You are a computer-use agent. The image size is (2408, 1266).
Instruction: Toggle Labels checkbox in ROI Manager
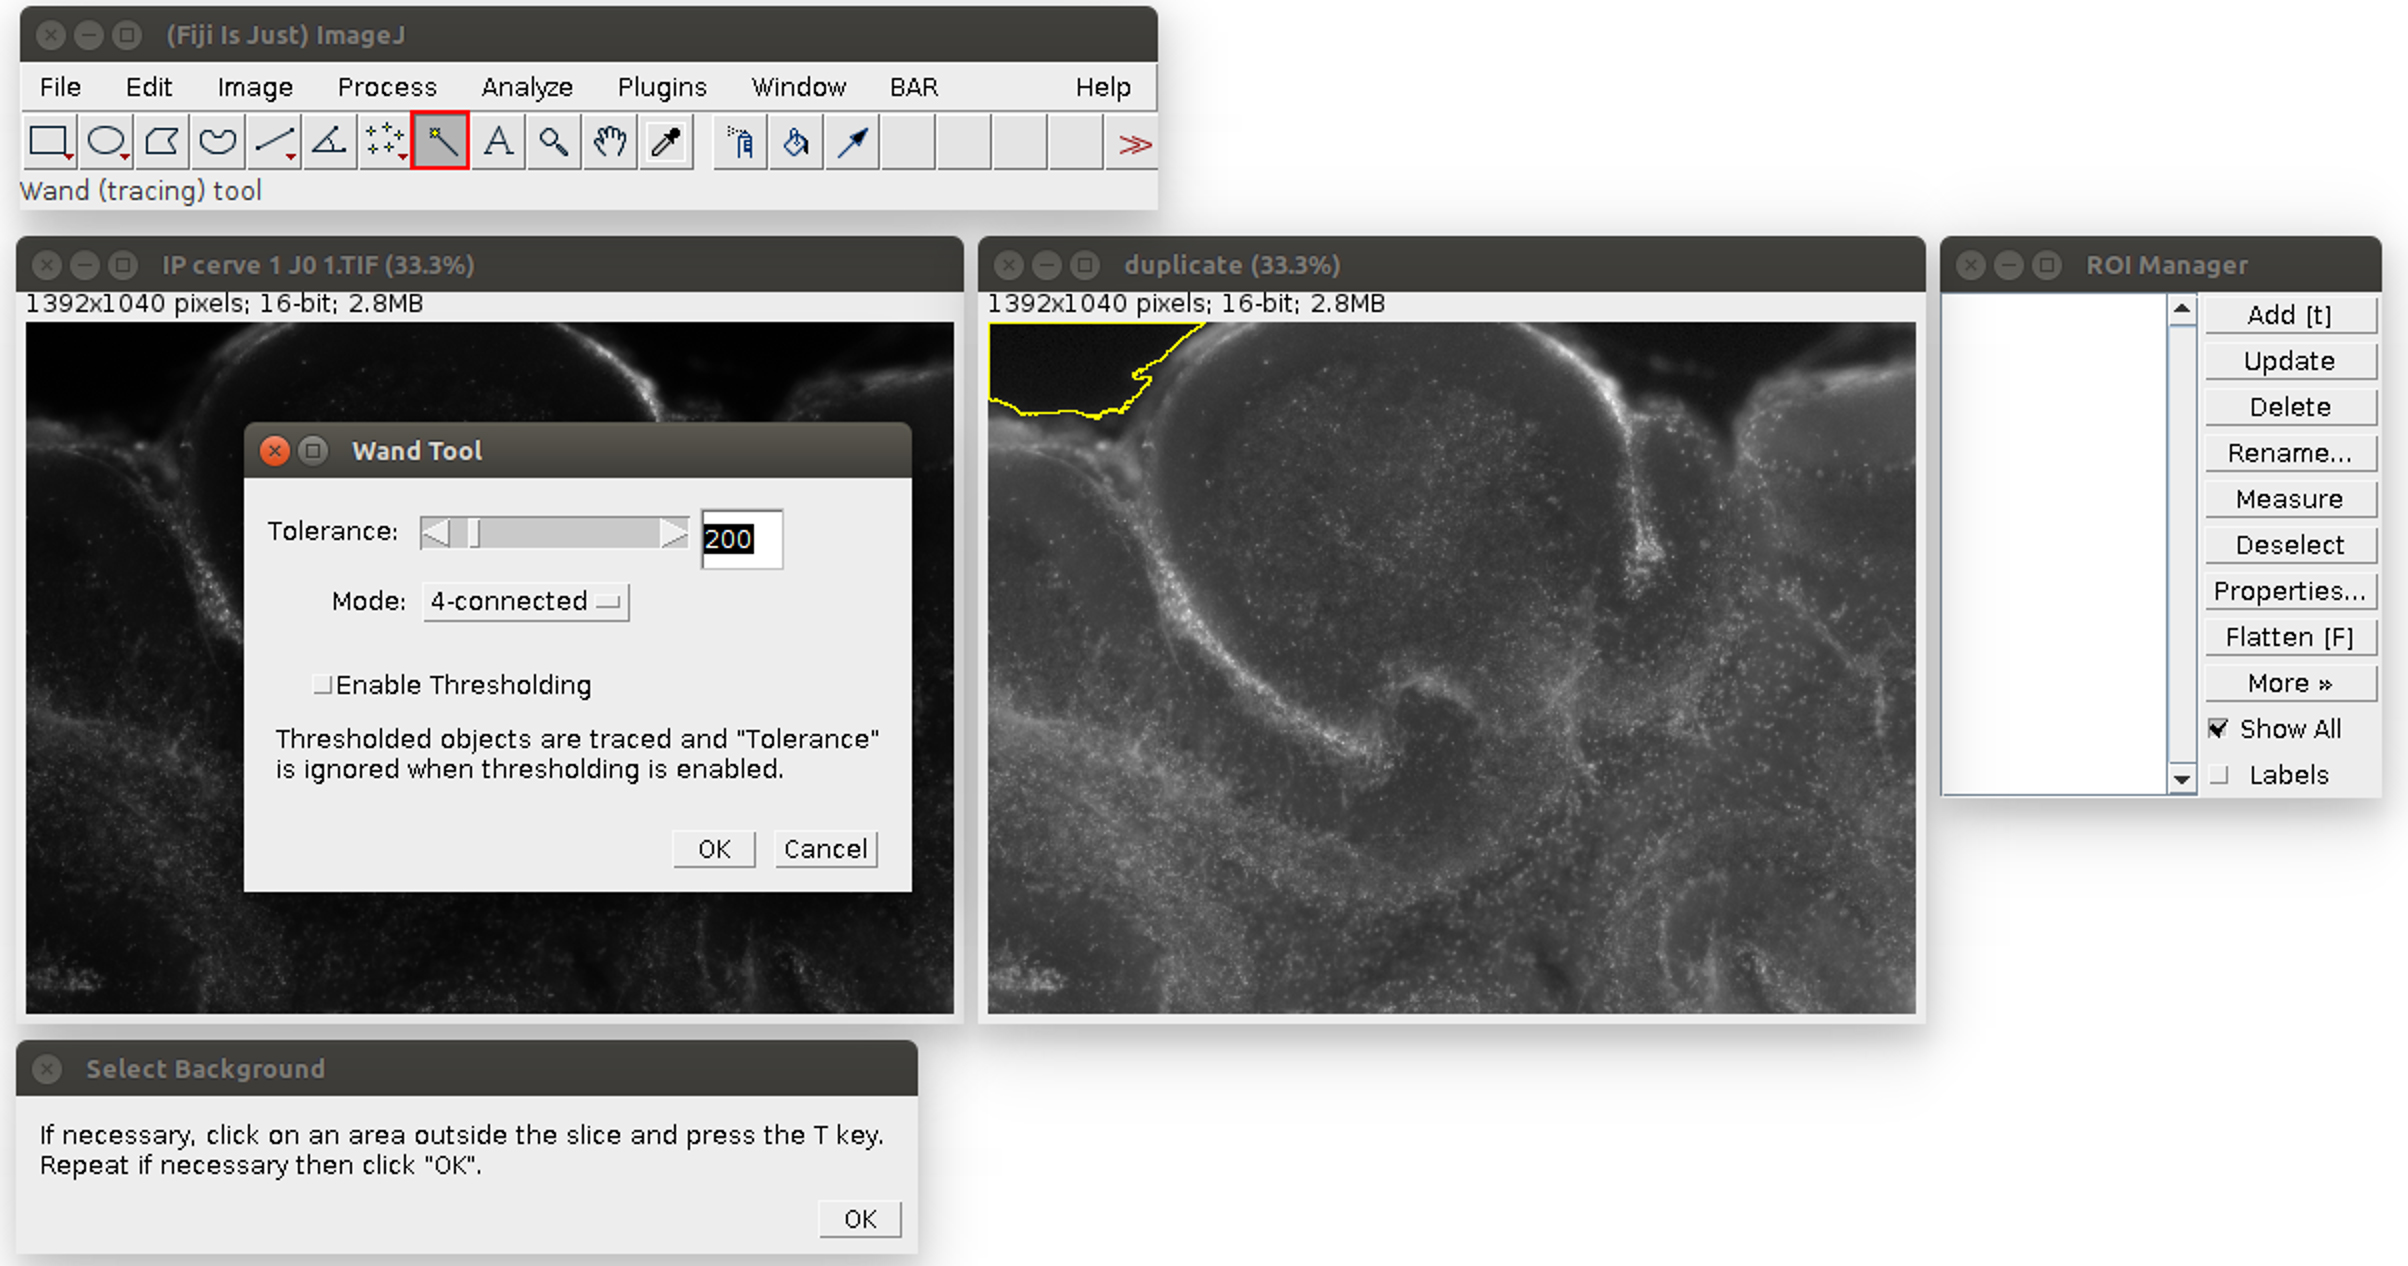coord(2218,775)
